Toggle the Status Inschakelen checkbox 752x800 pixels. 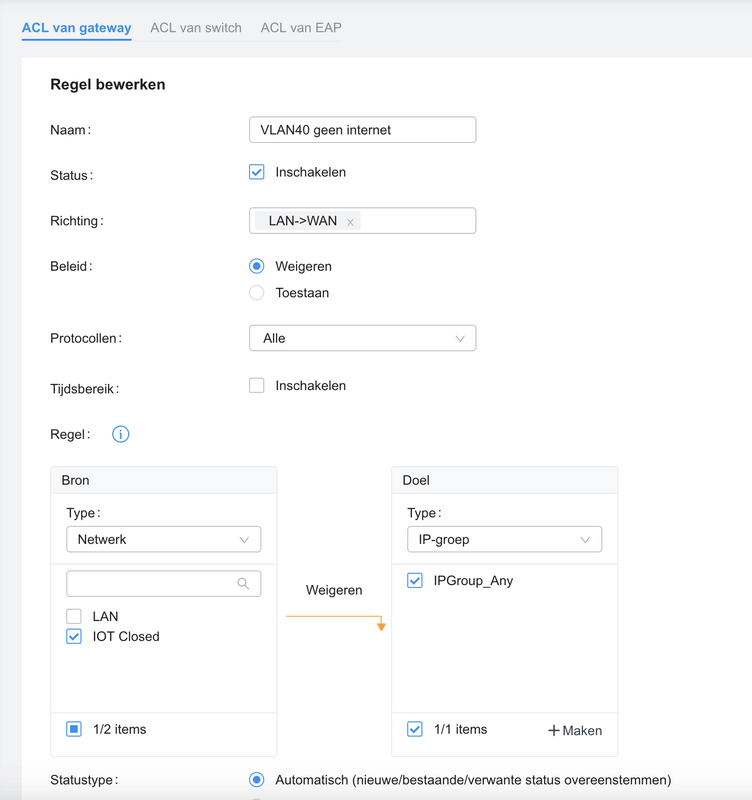click(257, 172)
